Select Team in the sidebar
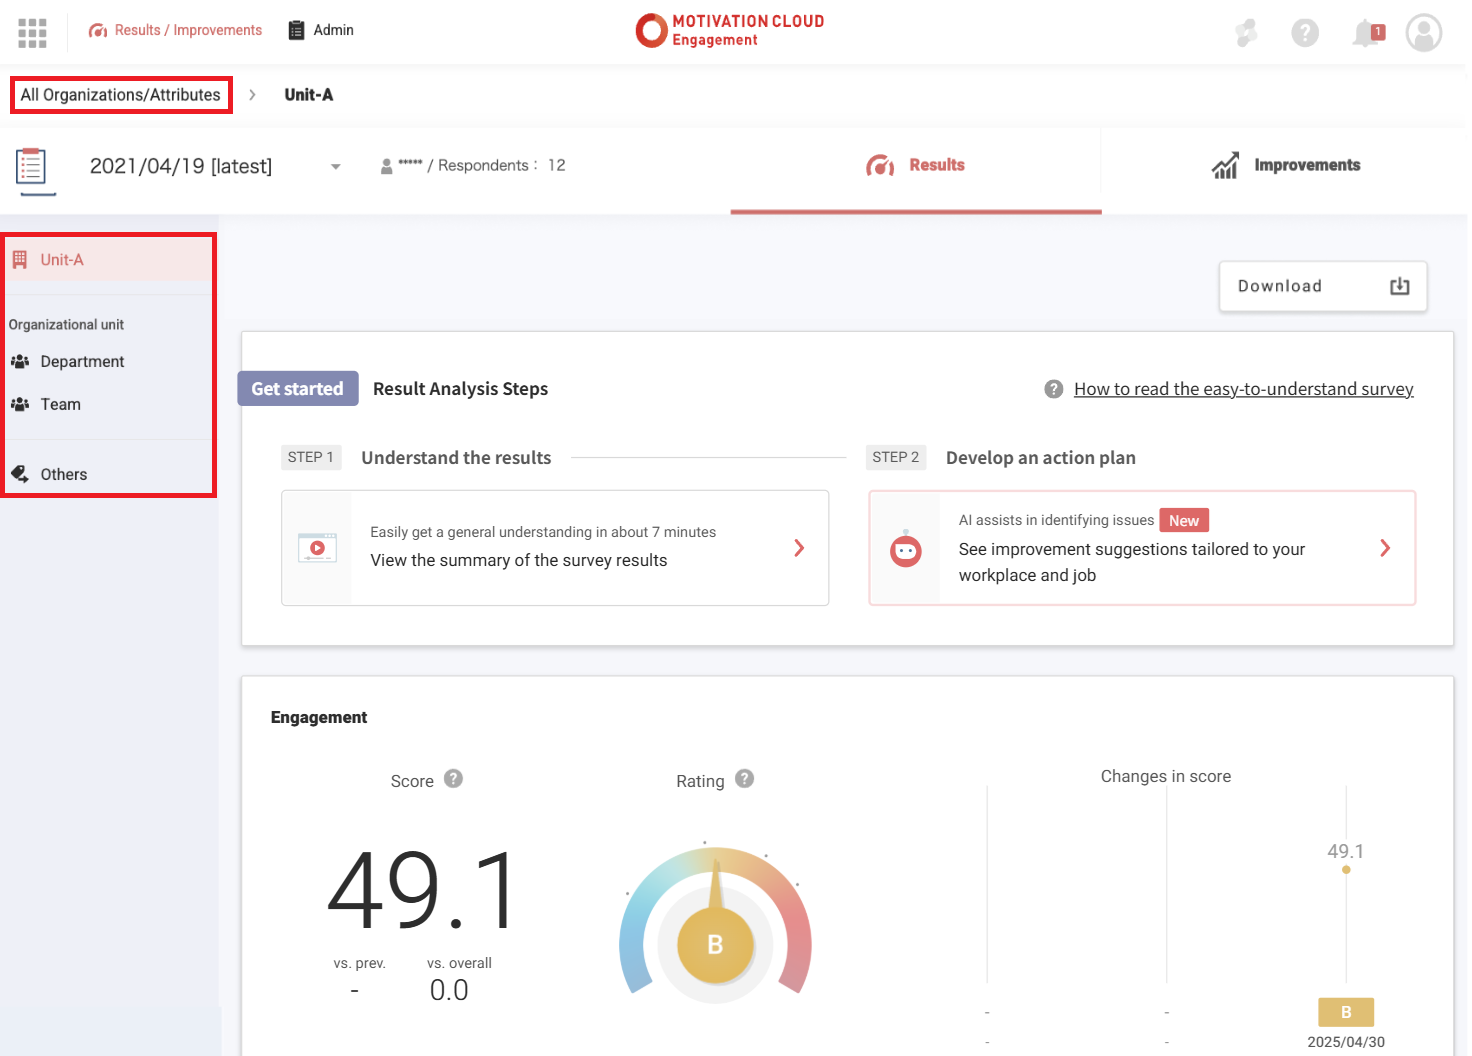Viewport: 1472px width, 1056px height. pyautogui.click(x=60, y=405)
